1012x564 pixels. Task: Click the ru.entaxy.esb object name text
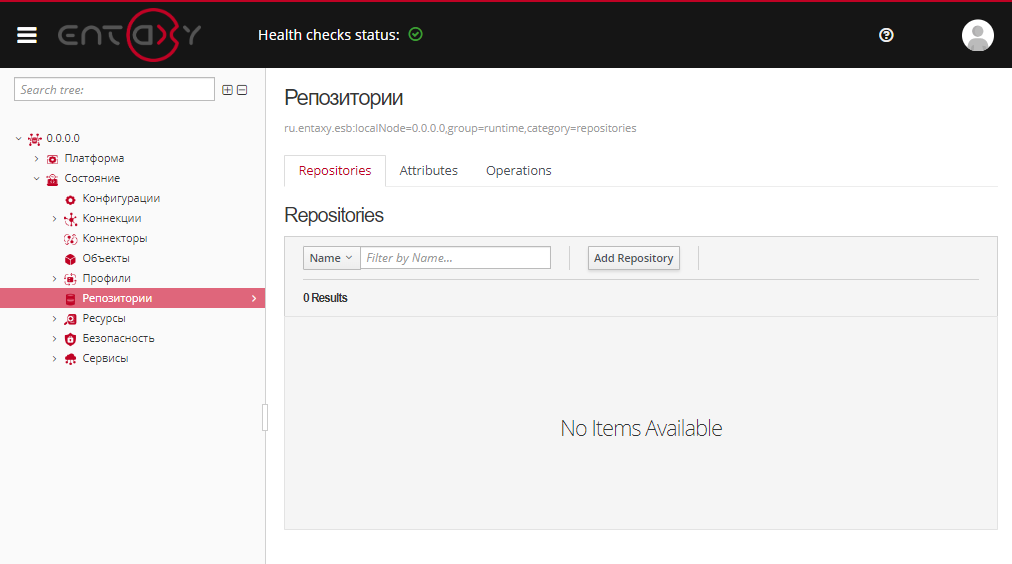pyautogui.click(x=460, y=128)
